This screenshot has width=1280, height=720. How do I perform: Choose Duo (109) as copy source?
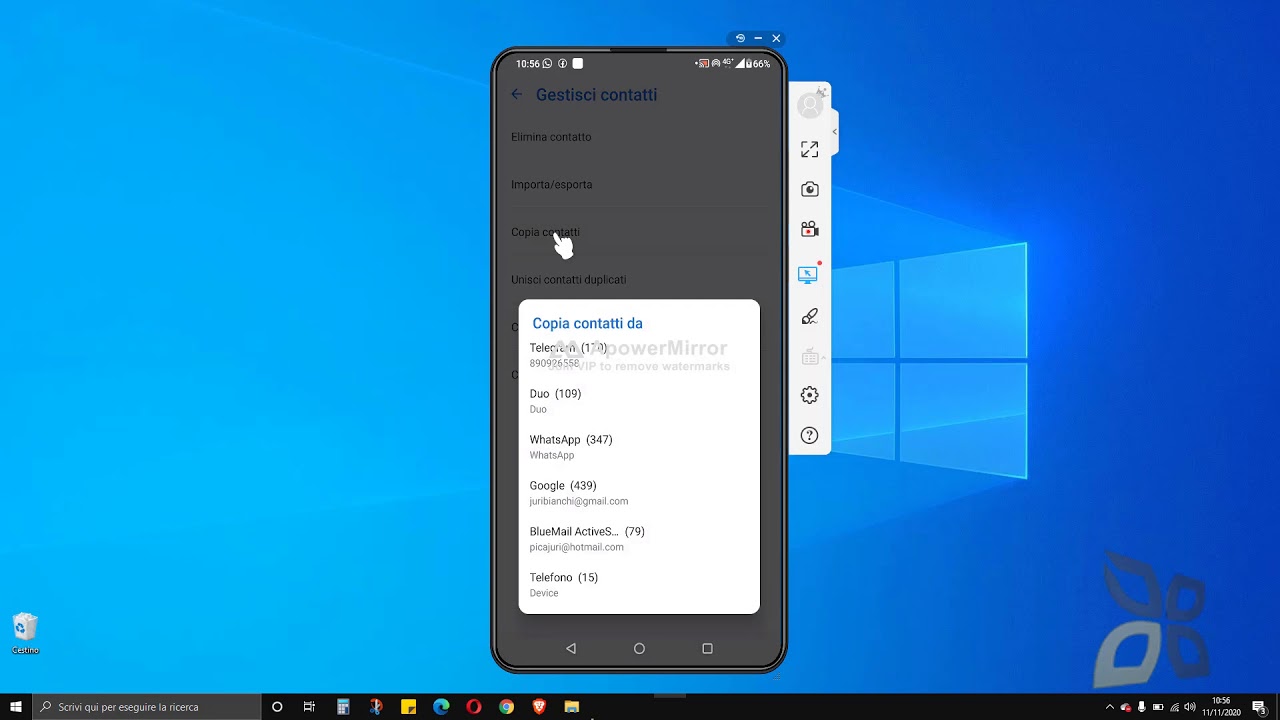pos(639,401)
